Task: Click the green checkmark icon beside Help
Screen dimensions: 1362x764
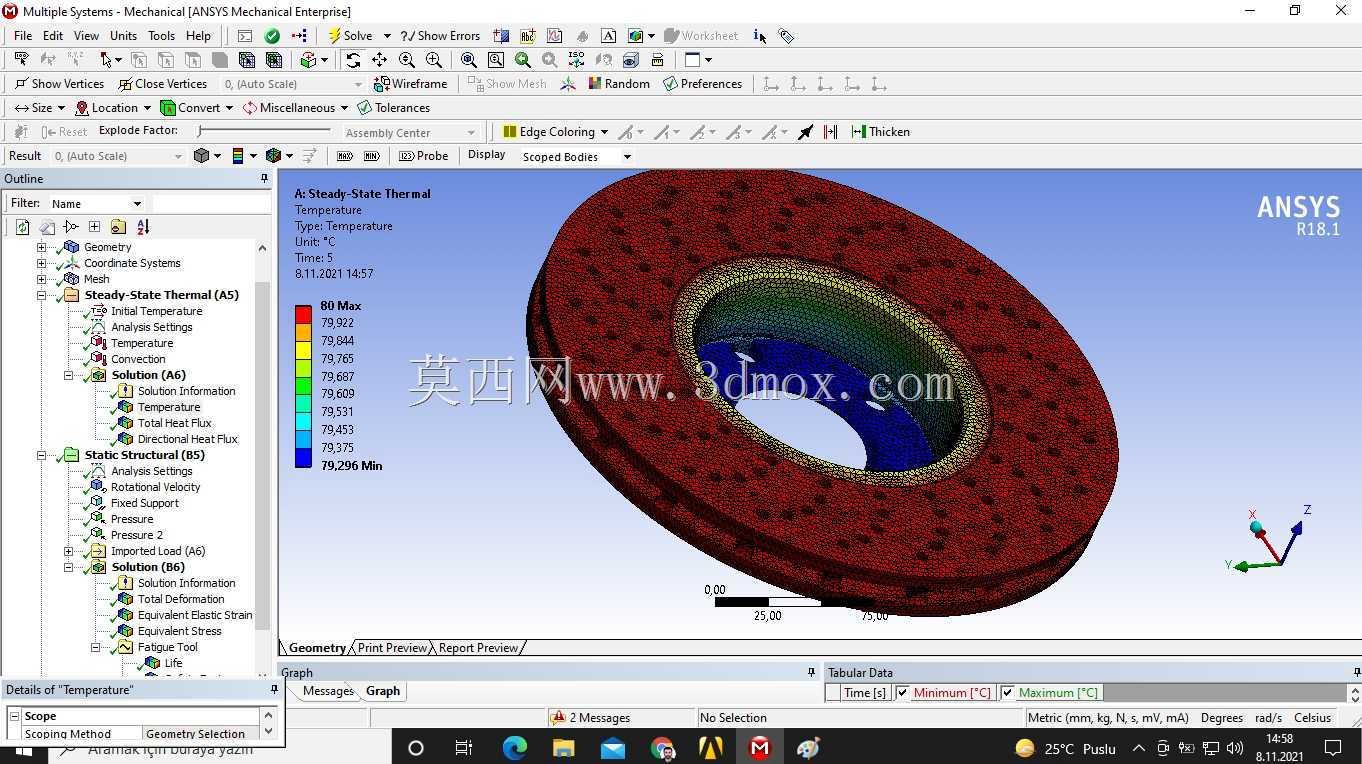Action: (272, 35)
